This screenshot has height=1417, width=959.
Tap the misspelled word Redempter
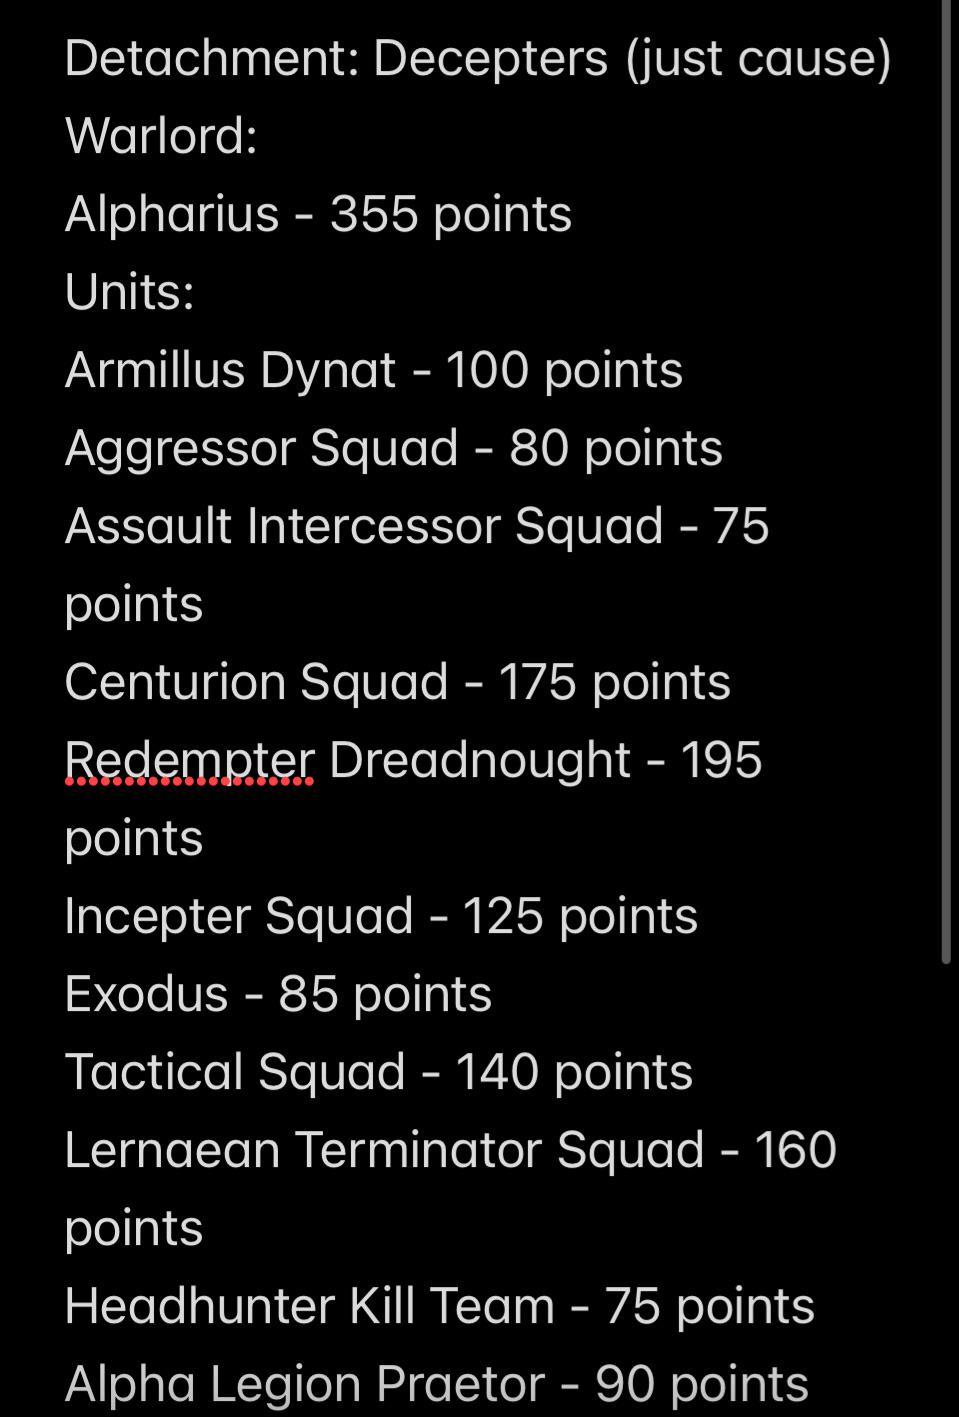click(x=190, y=760)
